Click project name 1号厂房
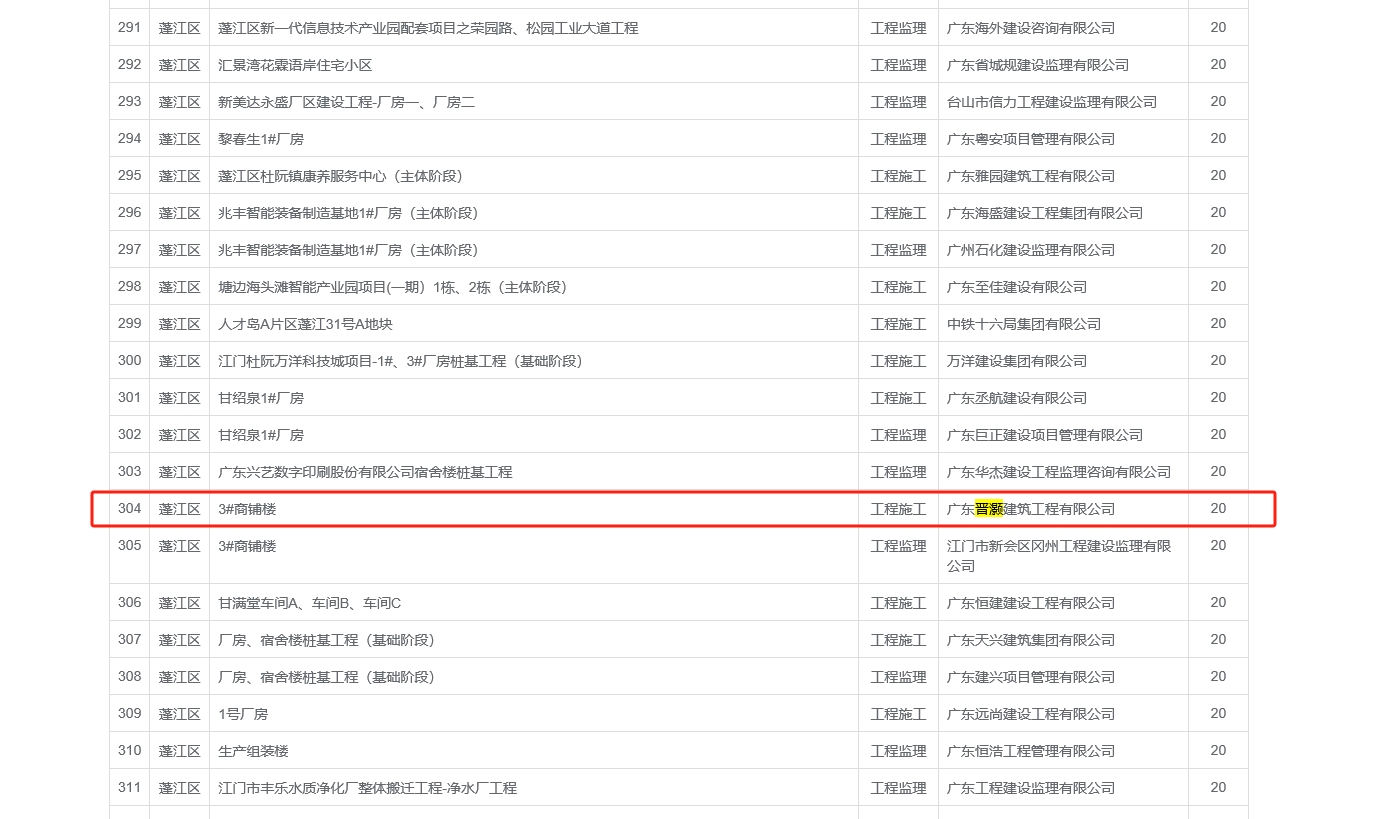1374x819 pixels. pyautogui.click(x=243, y=714)
